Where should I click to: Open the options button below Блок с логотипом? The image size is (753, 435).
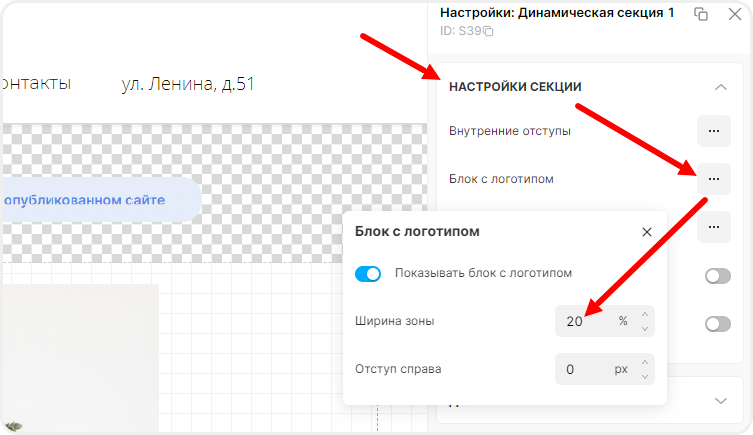click(x=714, y=227)
